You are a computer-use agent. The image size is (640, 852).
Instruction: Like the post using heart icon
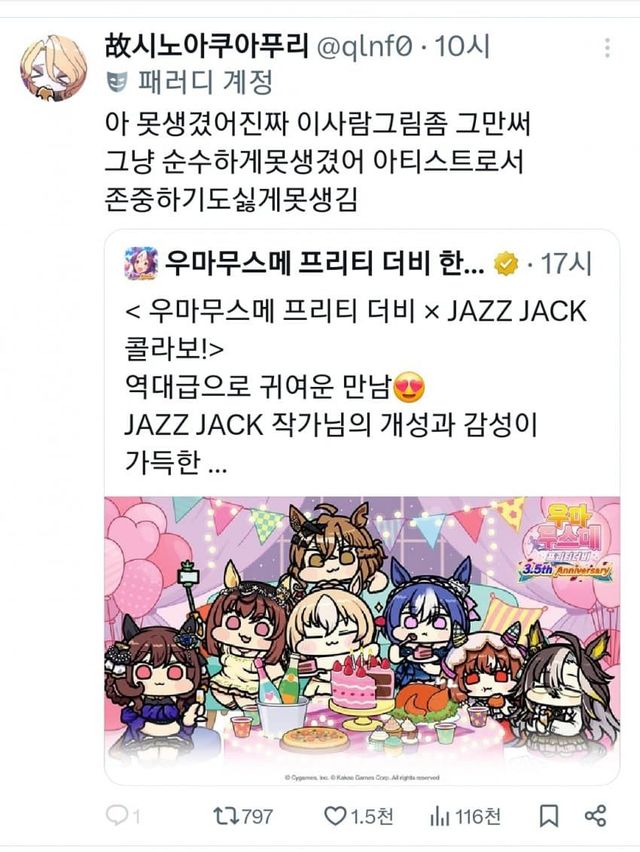pos(359,816)
